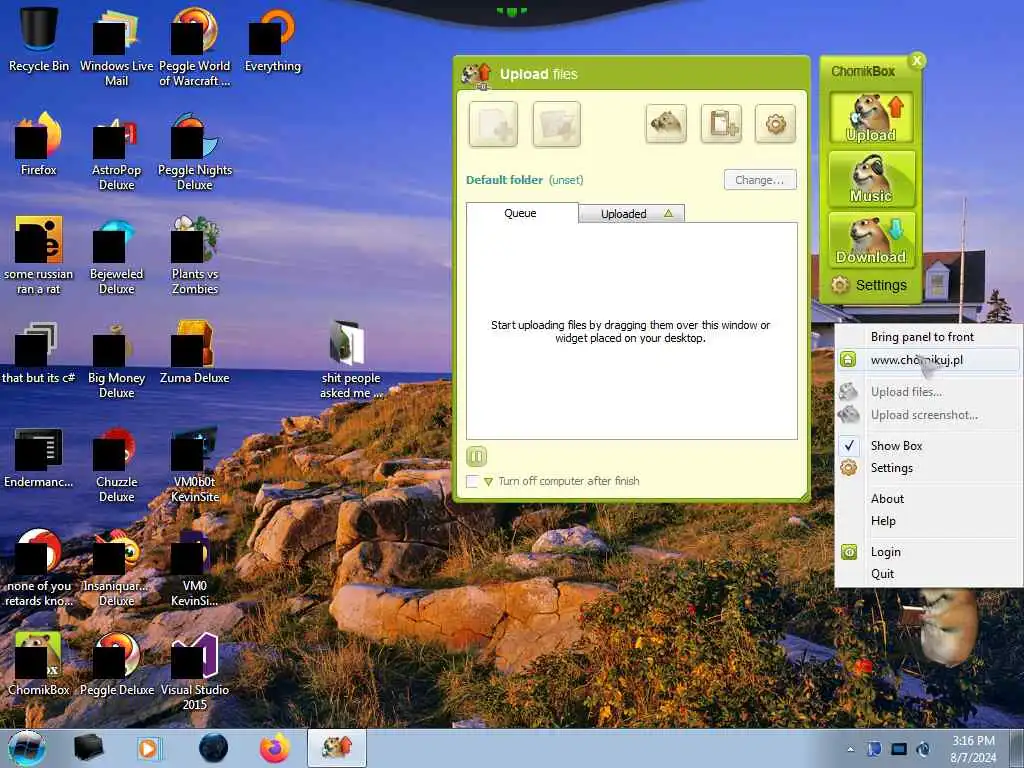Click the hamster icon in upload toolbar
This screenshot has height=768, width=1024.
coord(666,123)
